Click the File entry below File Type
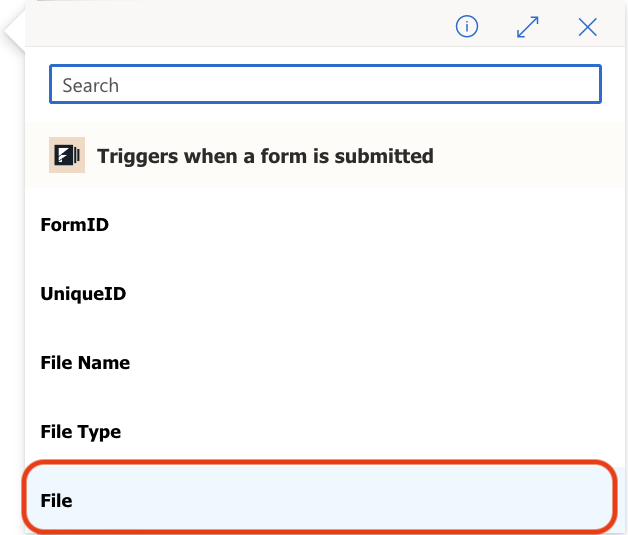The width and height of the screenshot is (628, 535). click(x=57, y=500)
